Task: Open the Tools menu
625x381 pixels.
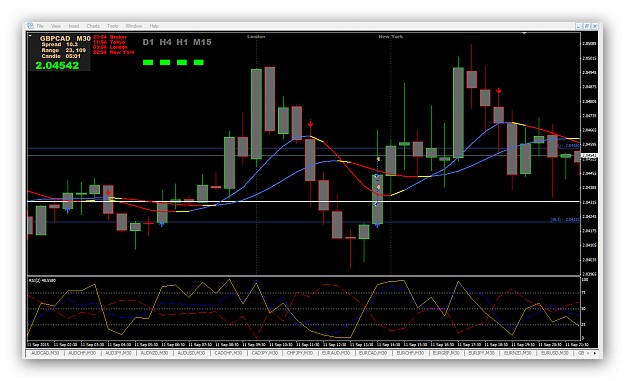Action: point(112,26)
